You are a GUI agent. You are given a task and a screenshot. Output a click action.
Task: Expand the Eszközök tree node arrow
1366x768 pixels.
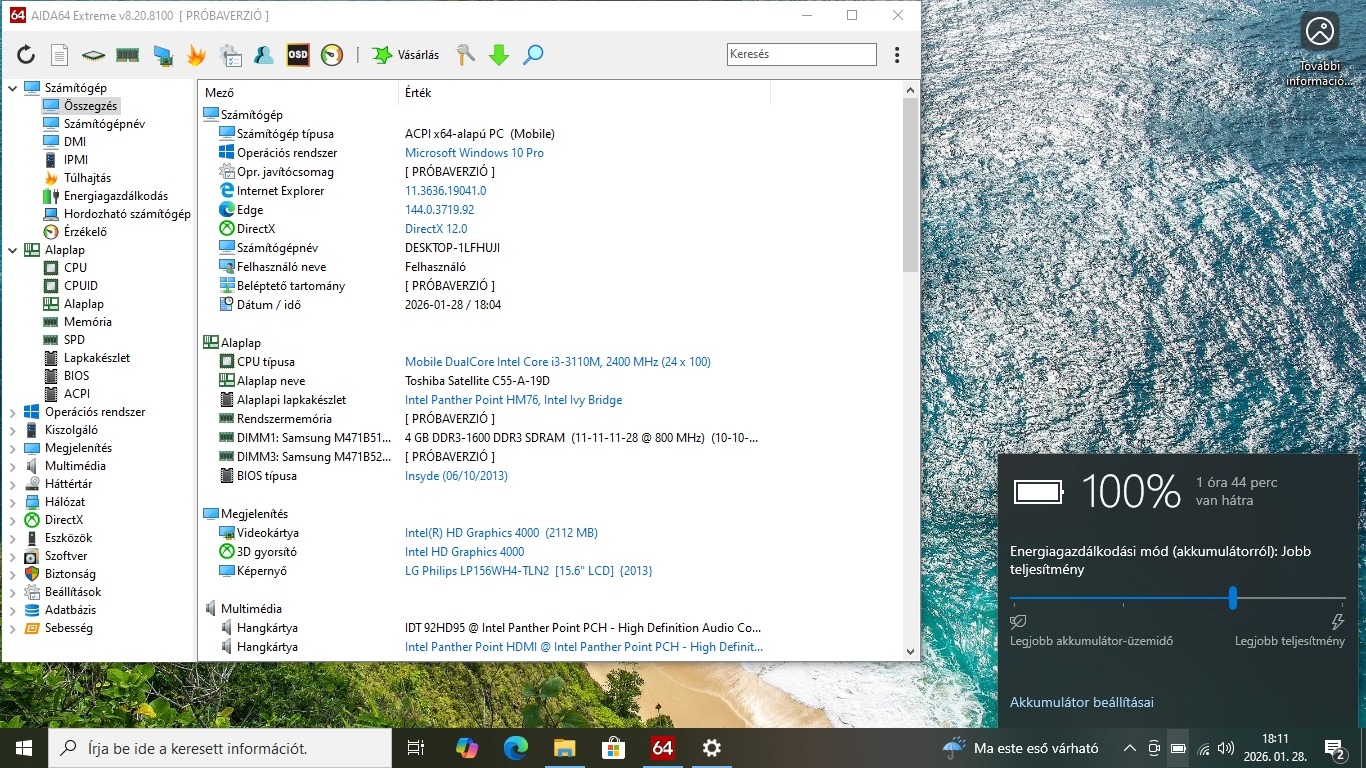click(x=13, y=538)
